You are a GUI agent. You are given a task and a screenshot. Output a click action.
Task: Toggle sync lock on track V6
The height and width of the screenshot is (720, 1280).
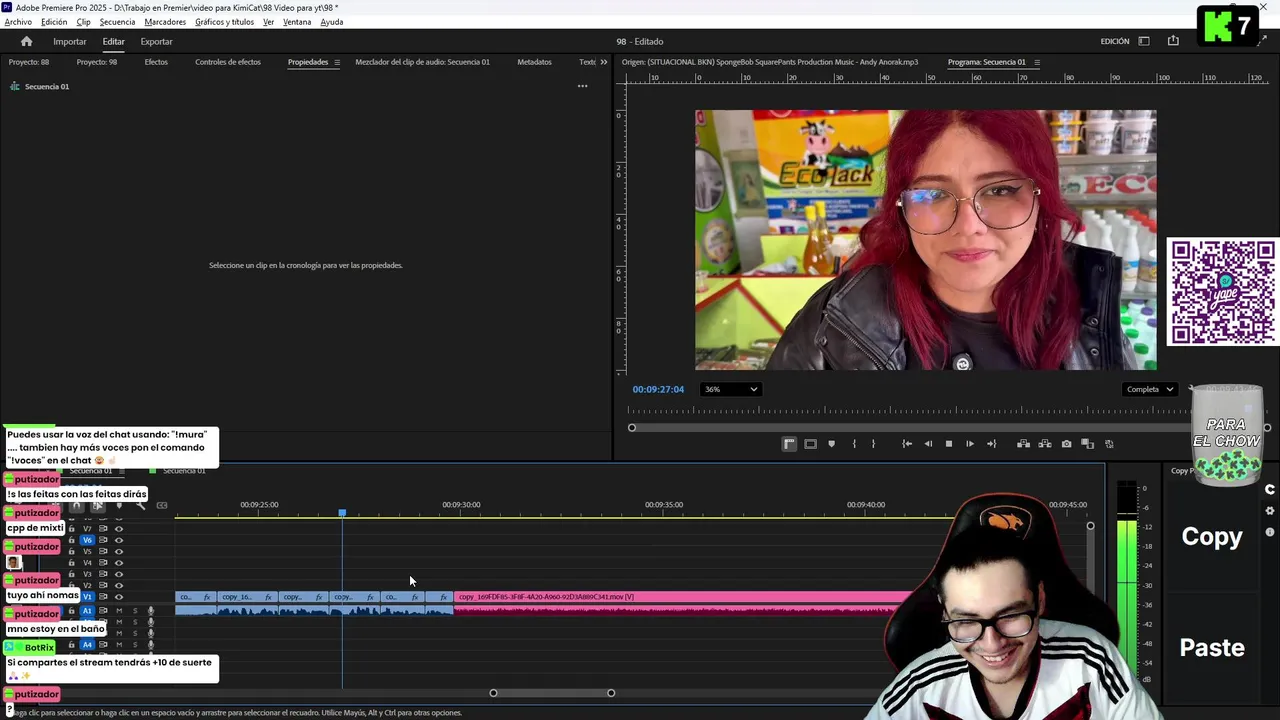click(x=102, y=540)
